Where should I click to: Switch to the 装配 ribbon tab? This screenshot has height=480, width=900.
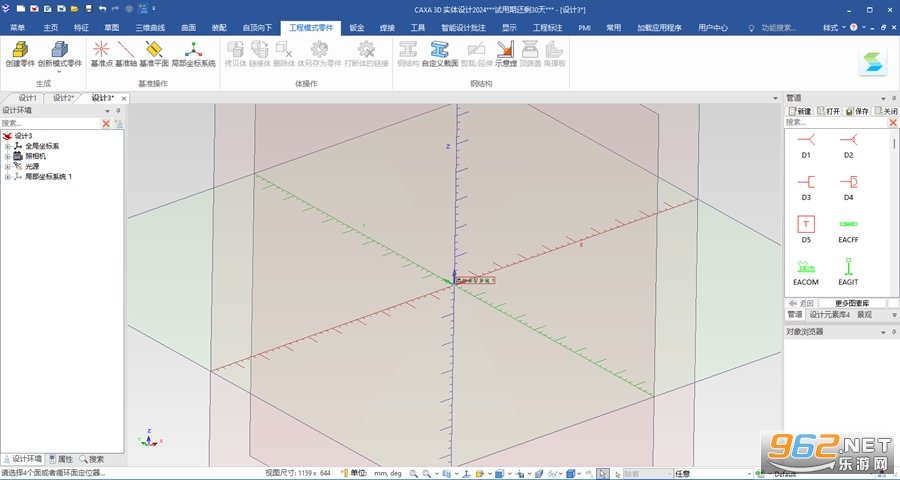(x=219, y=28)
